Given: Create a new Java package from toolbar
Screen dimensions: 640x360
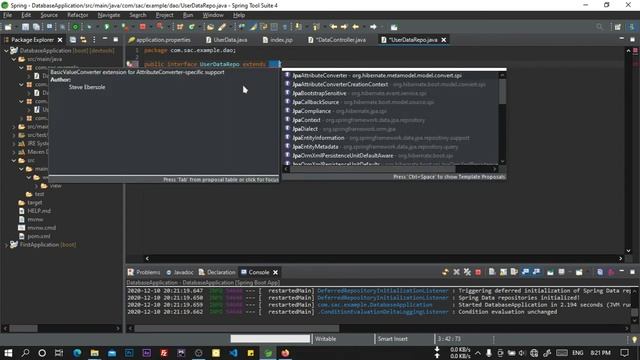Looking at the screenshot, I should 180,27.
